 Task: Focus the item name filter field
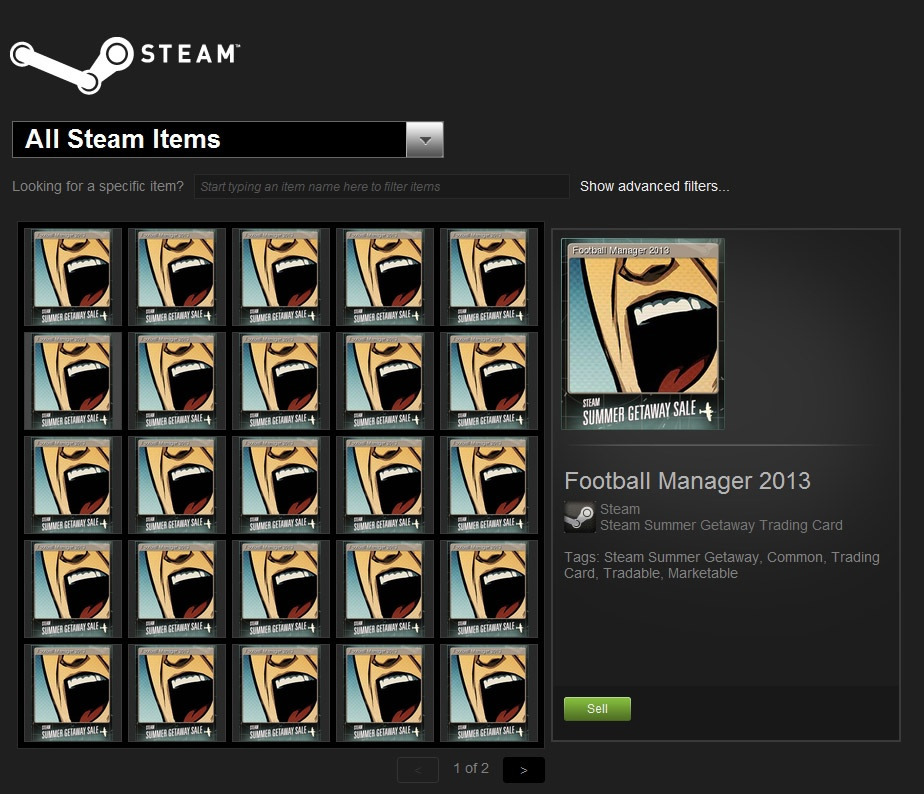coord(381,186)
